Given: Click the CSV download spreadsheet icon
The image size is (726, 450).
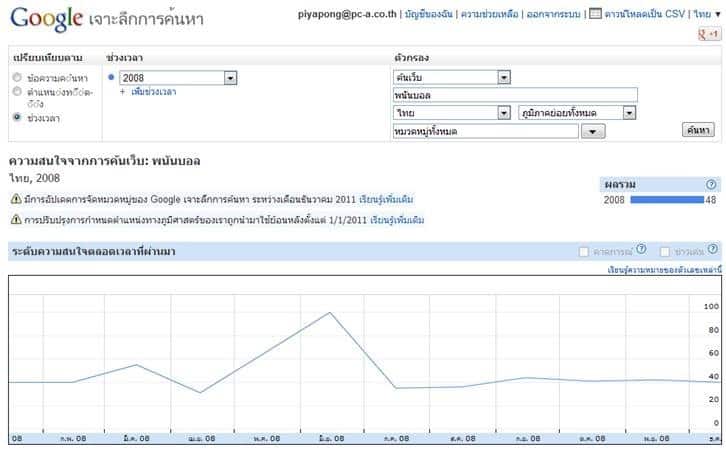Looking at the screenshot, I should point(595,15).
